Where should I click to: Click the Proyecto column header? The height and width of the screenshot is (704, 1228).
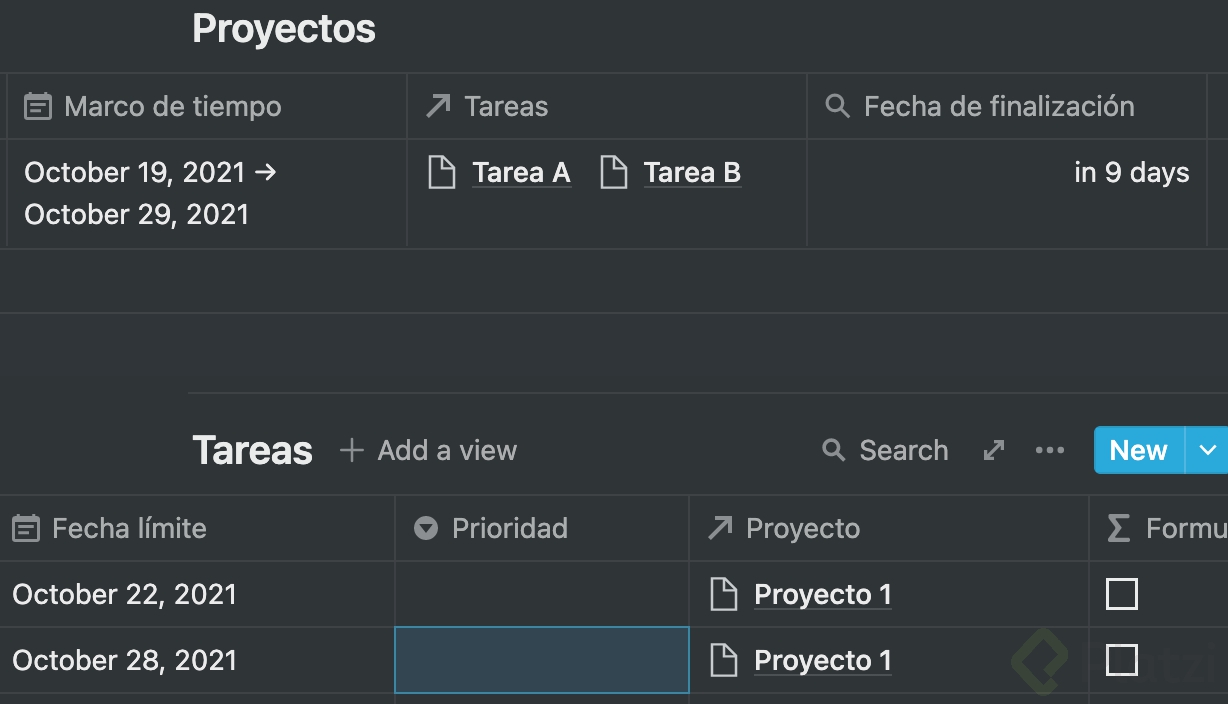(x=802, y=528)
